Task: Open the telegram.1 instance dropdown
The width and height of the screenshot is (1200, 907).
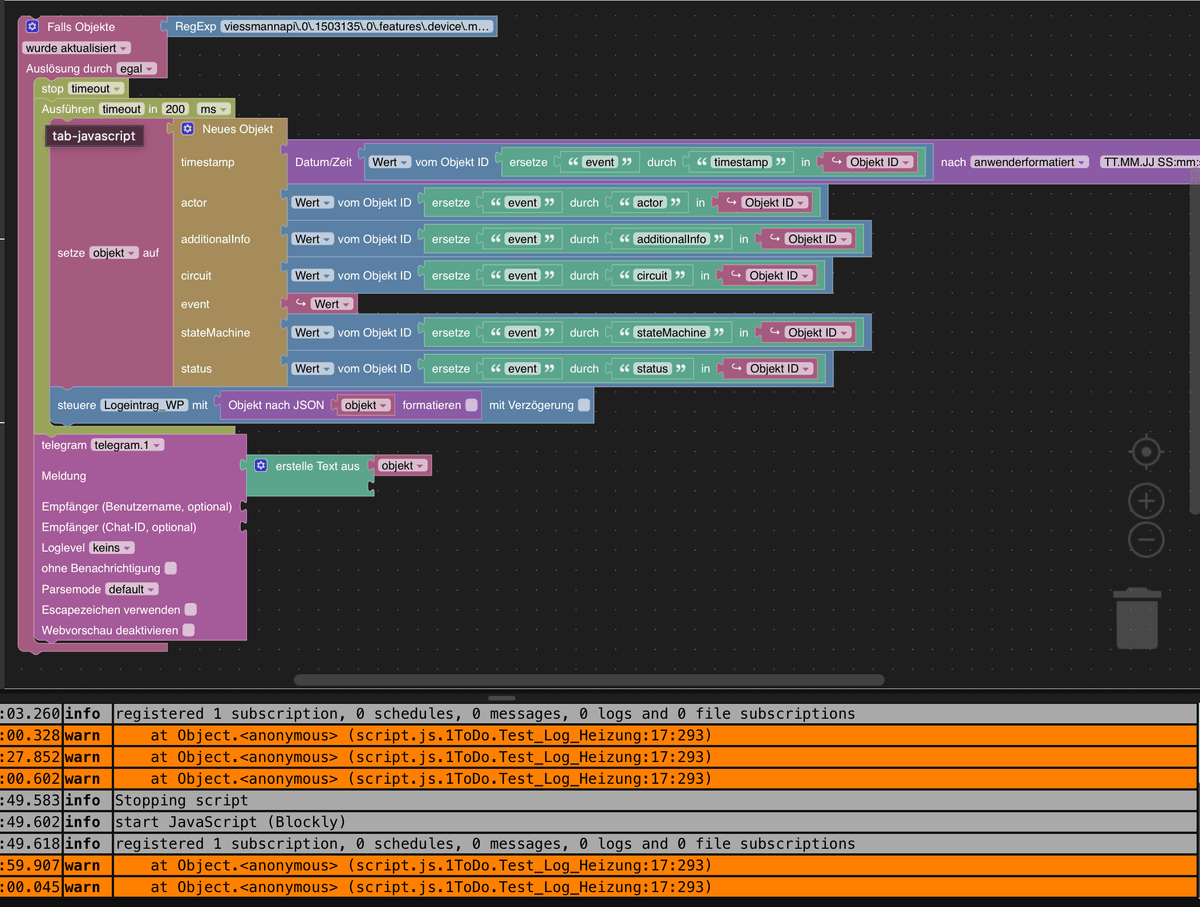Action: pyautogui.click(x=127, y=445)
